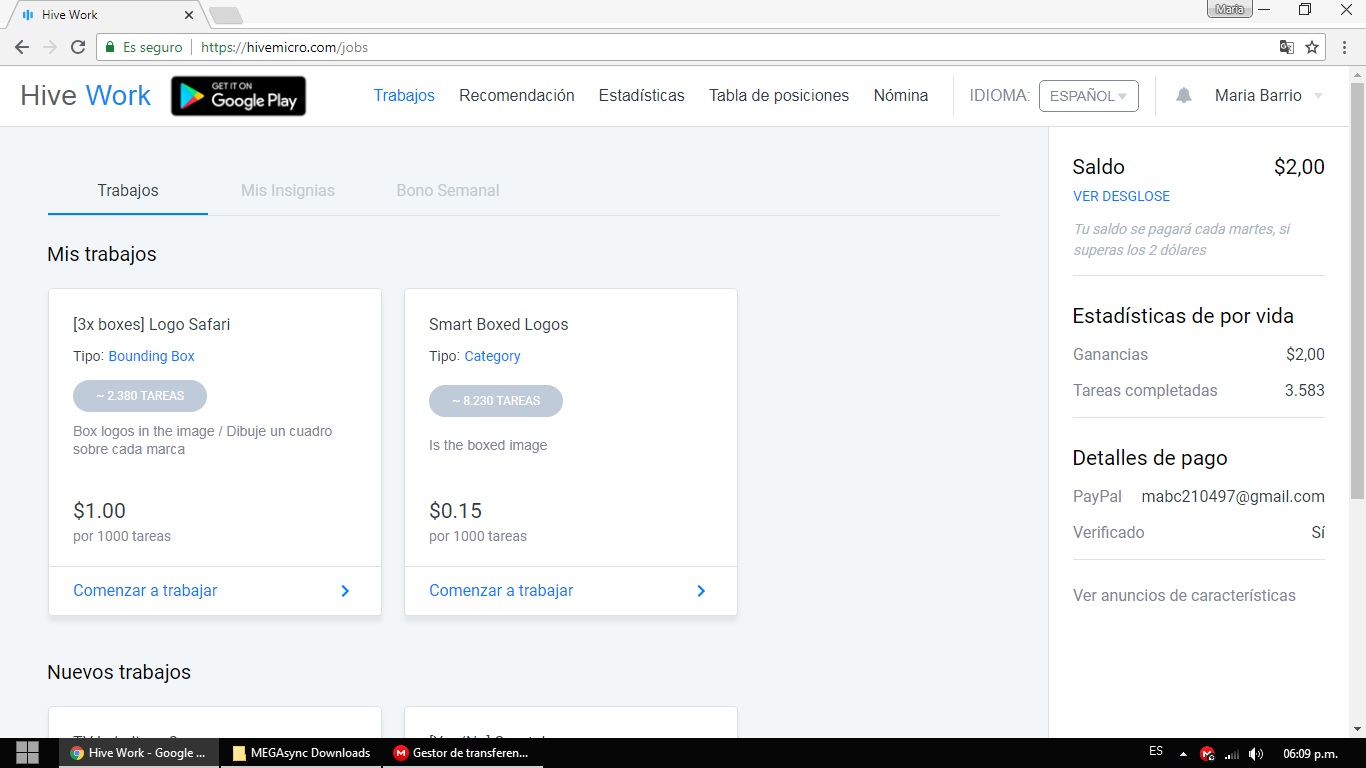
Task: Click the Mis trabajos heading
Action: tap(102, 254)
